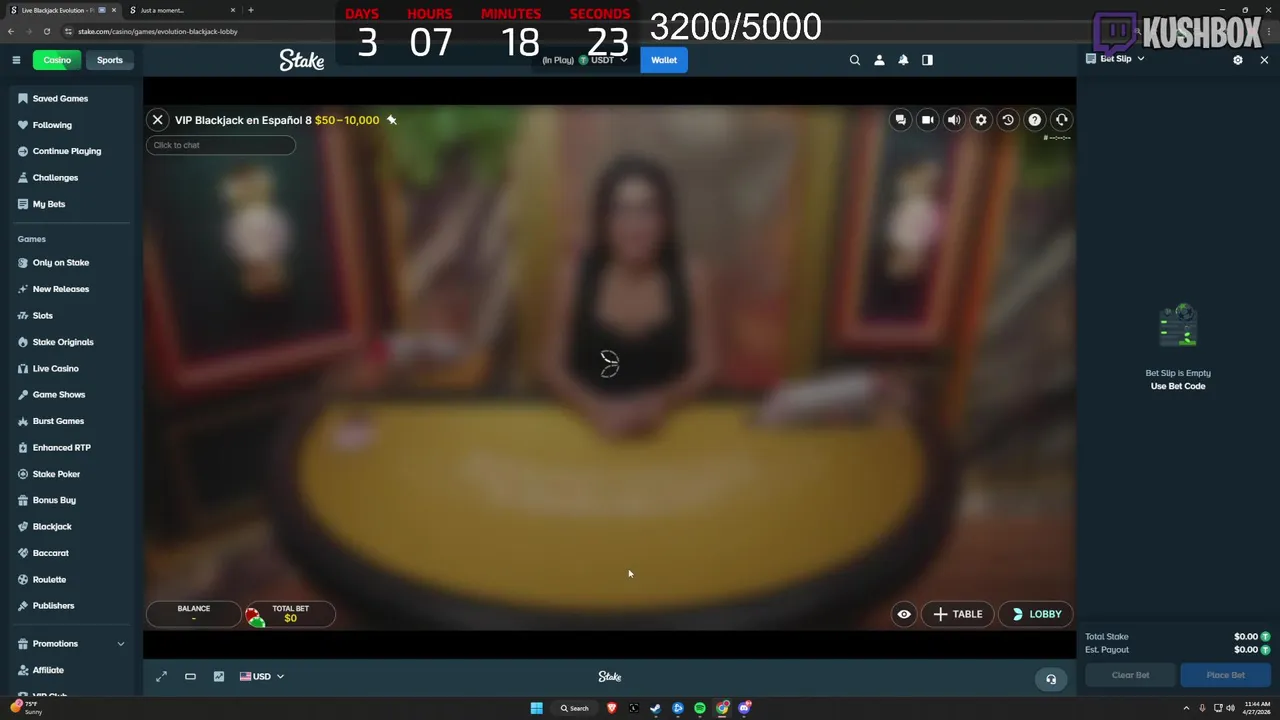Click the Stake logo in header

pos(302,60)
